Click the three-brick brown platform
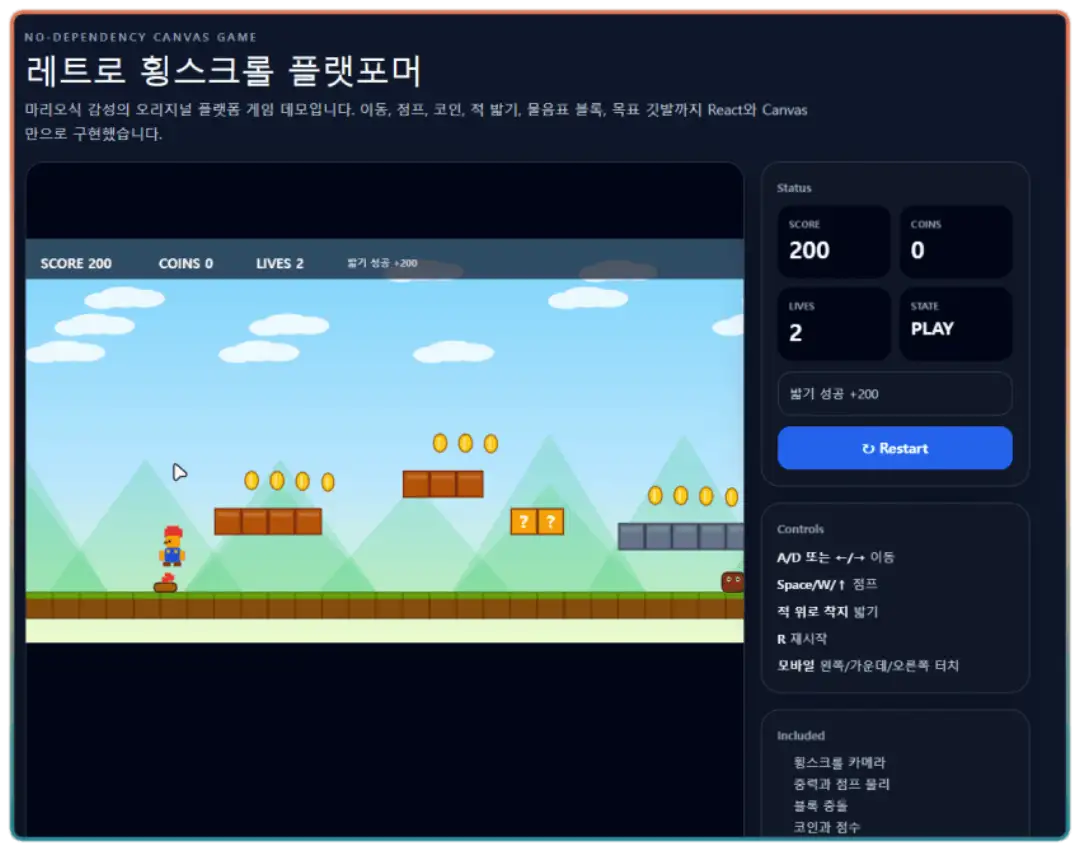Image resolution: width=1080 pixels, height=851 pixels. (443, 484)
